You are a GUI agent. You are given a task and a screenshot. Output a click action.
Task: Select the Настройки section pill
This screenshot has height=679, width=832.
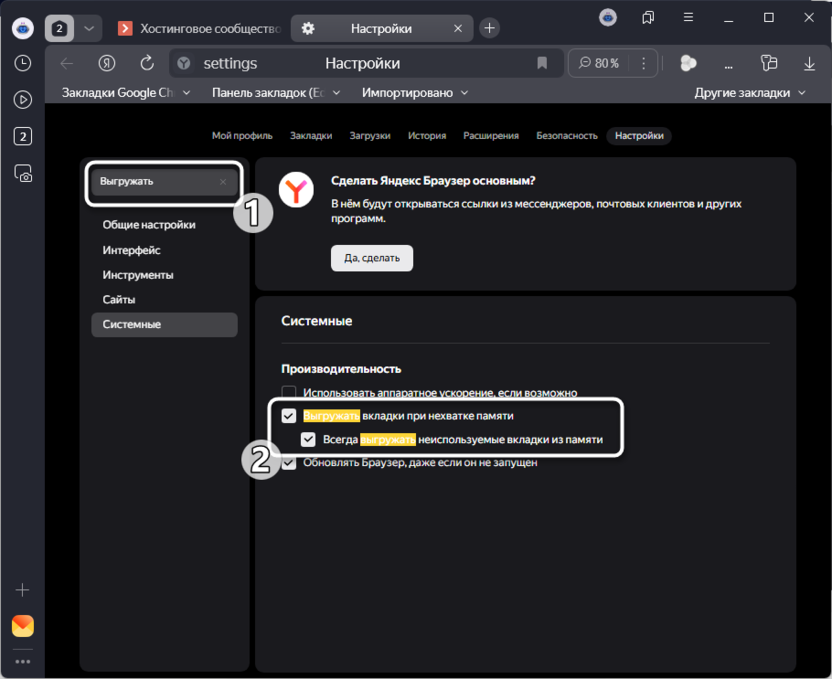click(639, 136)
